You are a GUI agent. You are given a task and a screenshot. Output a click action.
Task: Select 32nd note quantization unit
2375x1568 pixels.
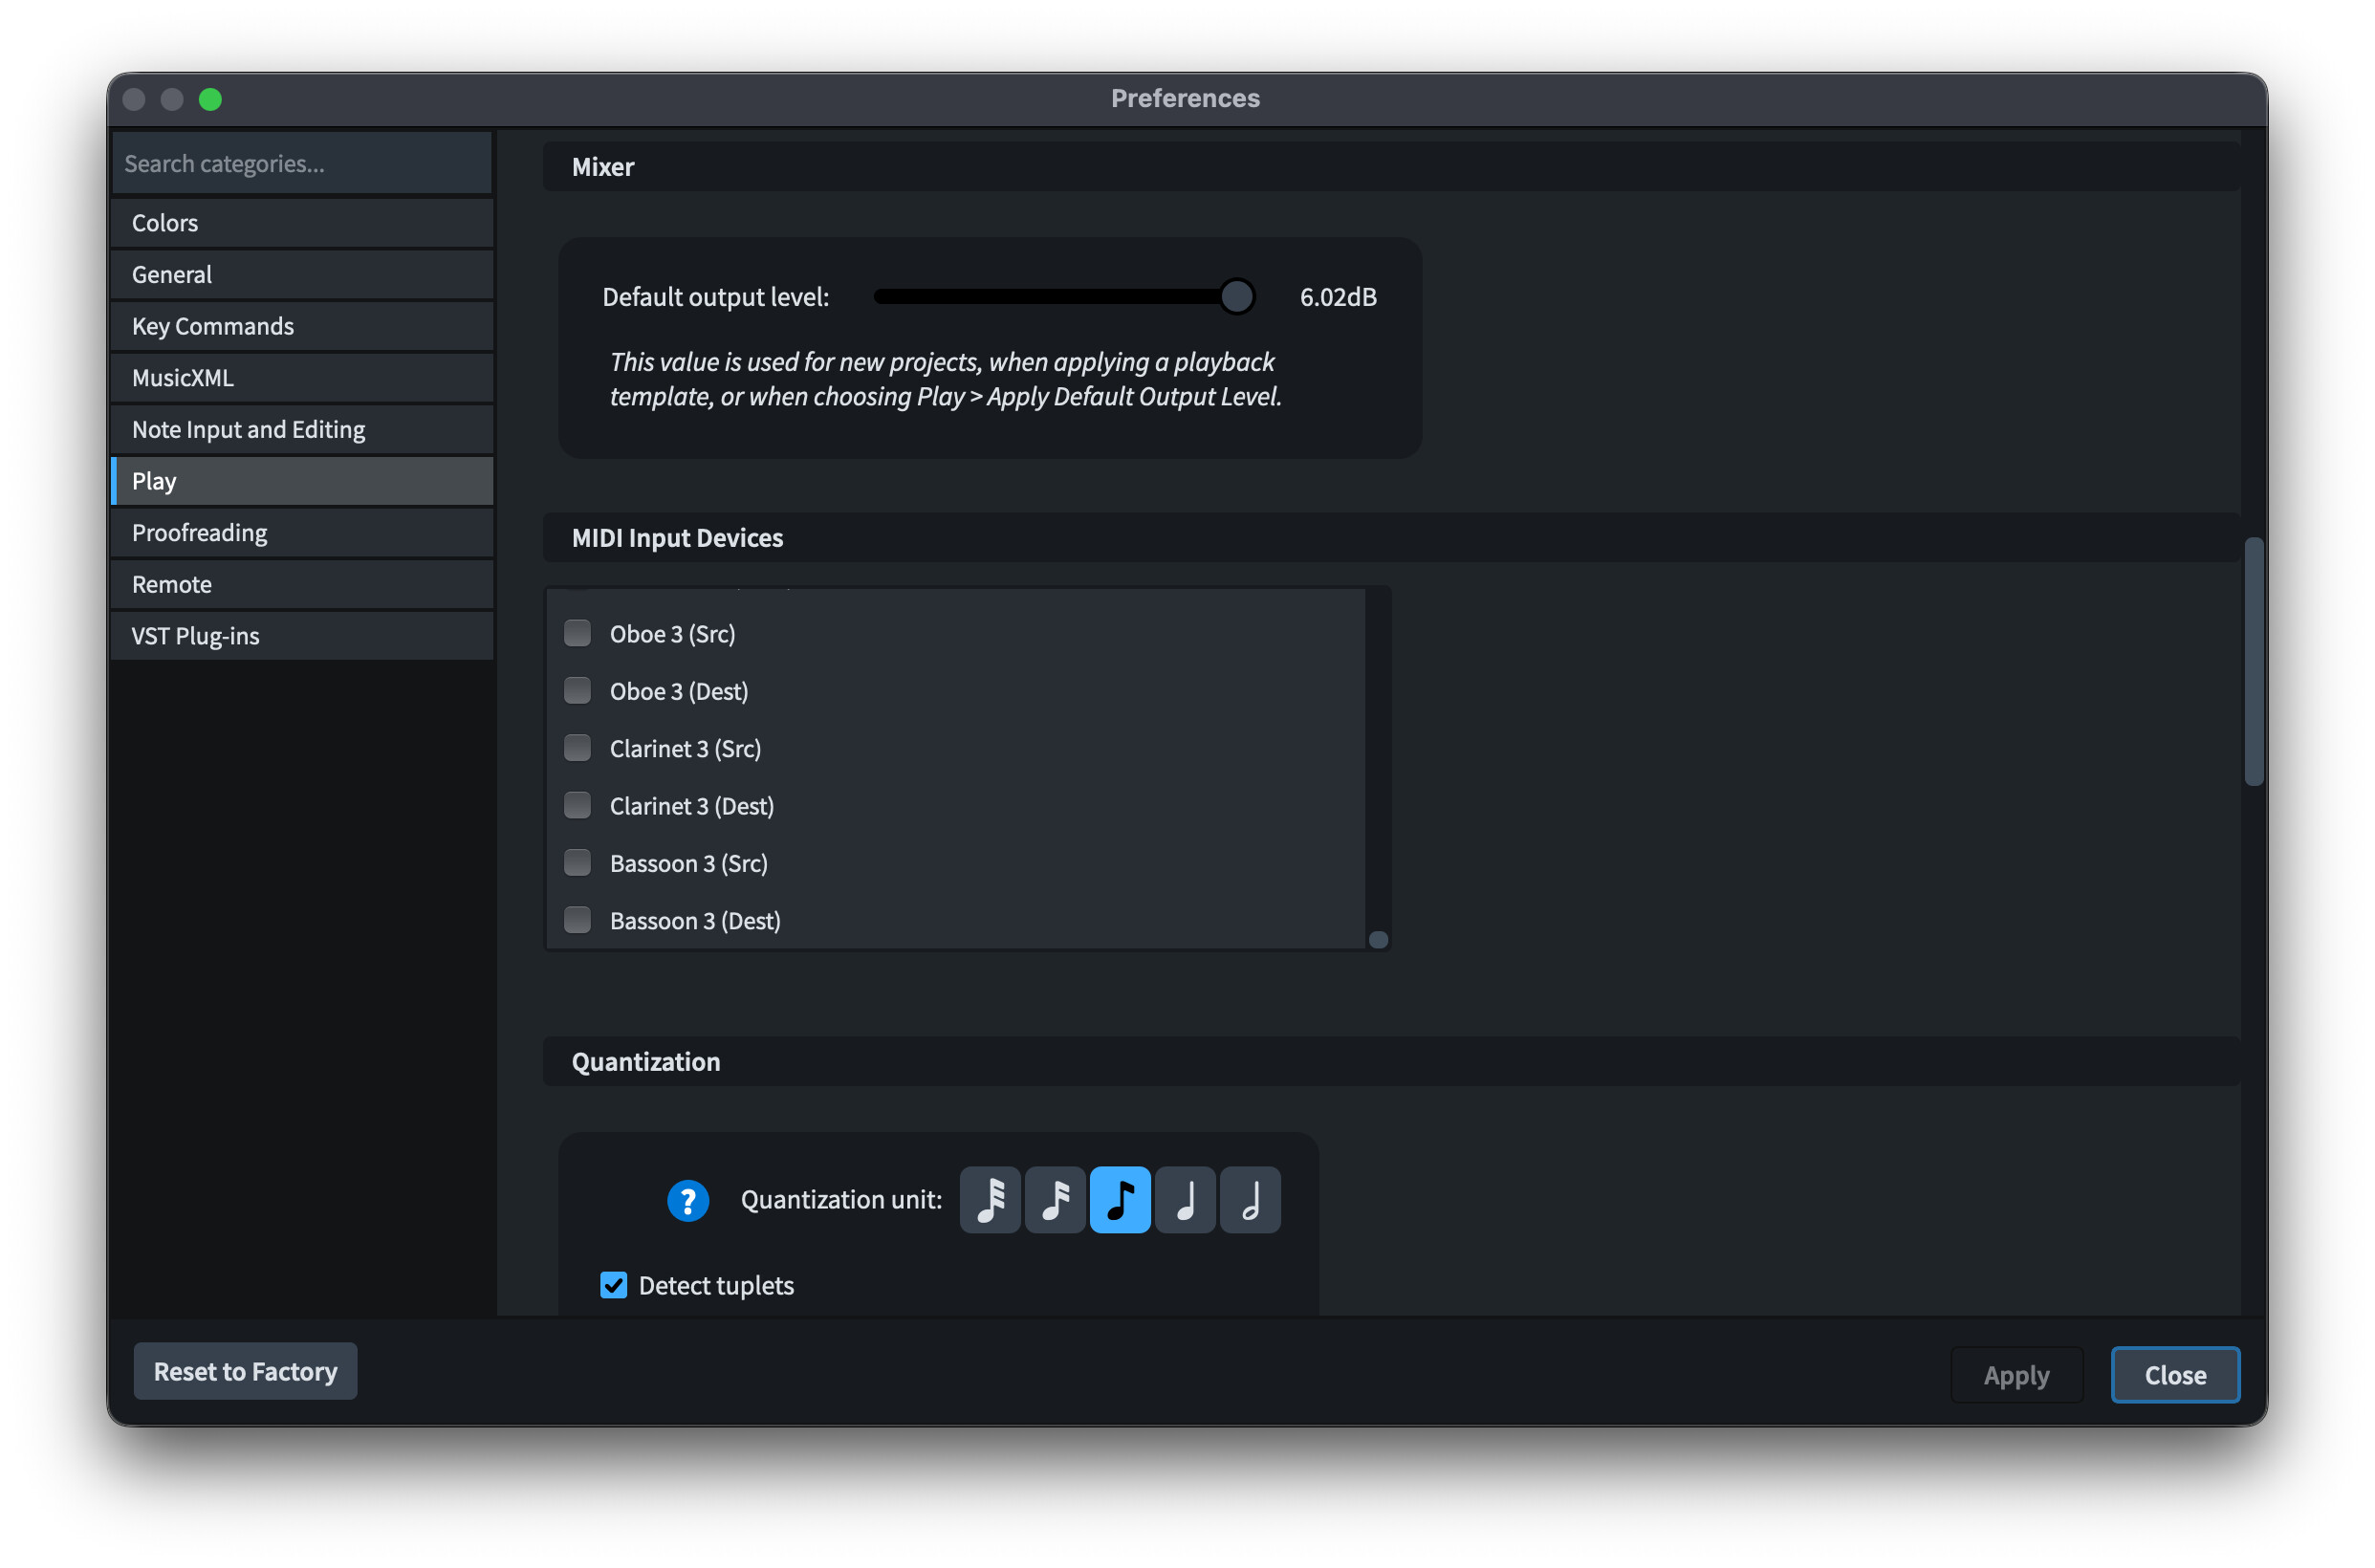click(990, 1199)
